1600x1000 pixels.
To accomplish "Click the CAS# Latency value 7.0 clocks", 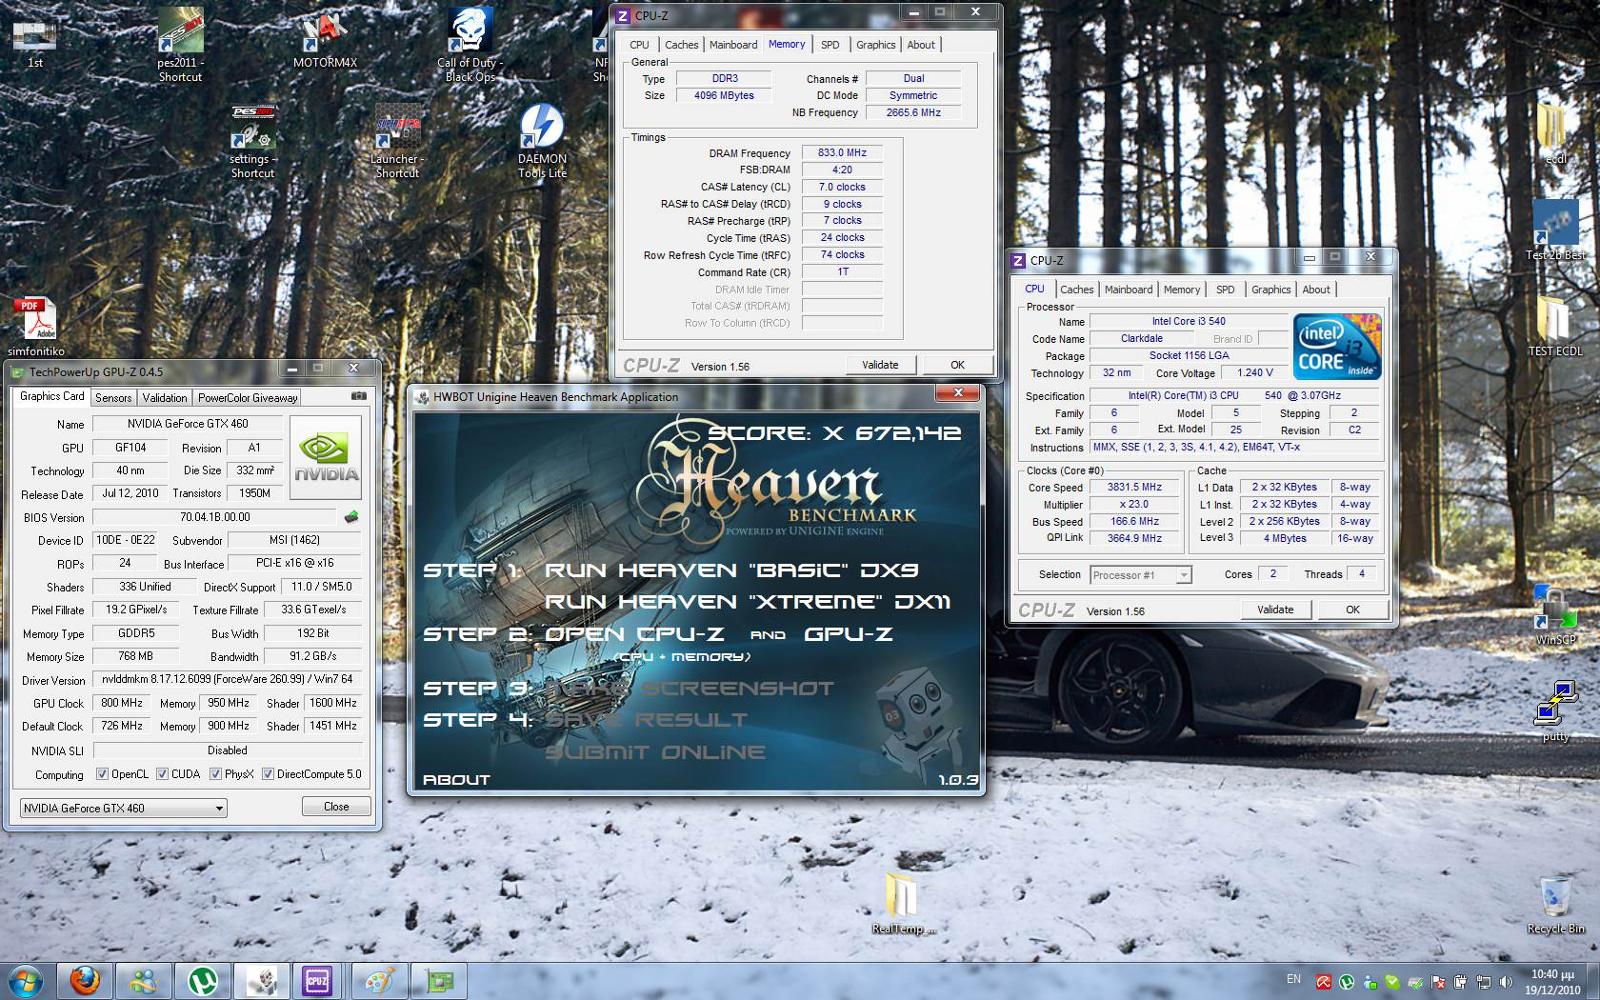I will [842, 187].
